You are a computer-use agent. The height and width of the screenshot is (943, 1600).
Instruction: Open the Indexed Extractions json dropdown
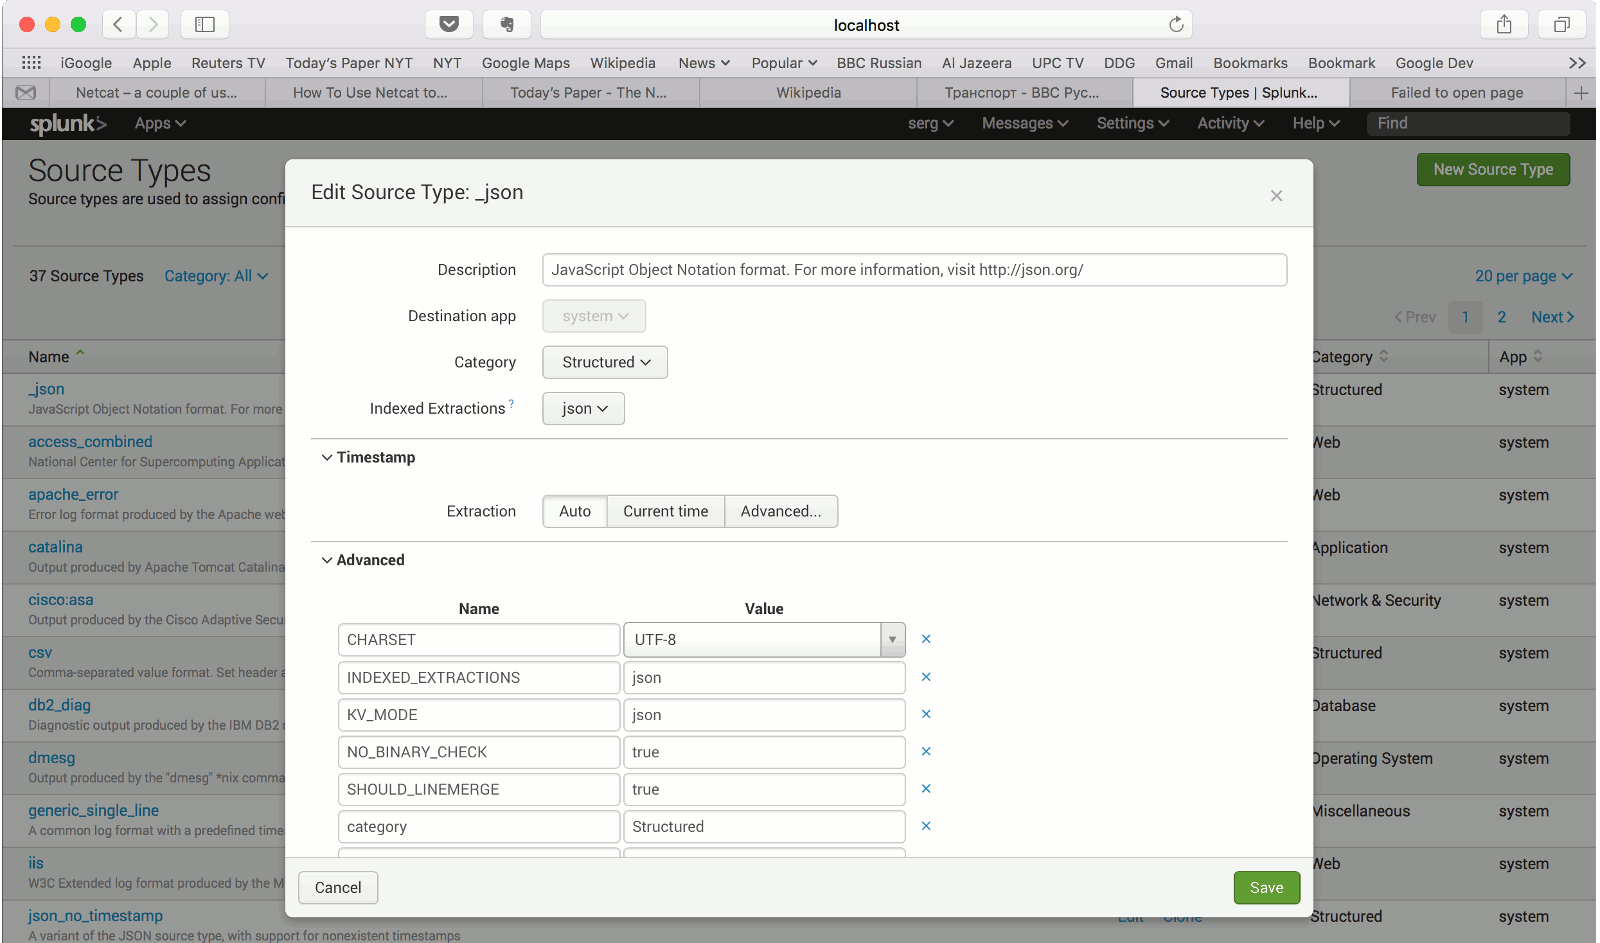(584, 408)
